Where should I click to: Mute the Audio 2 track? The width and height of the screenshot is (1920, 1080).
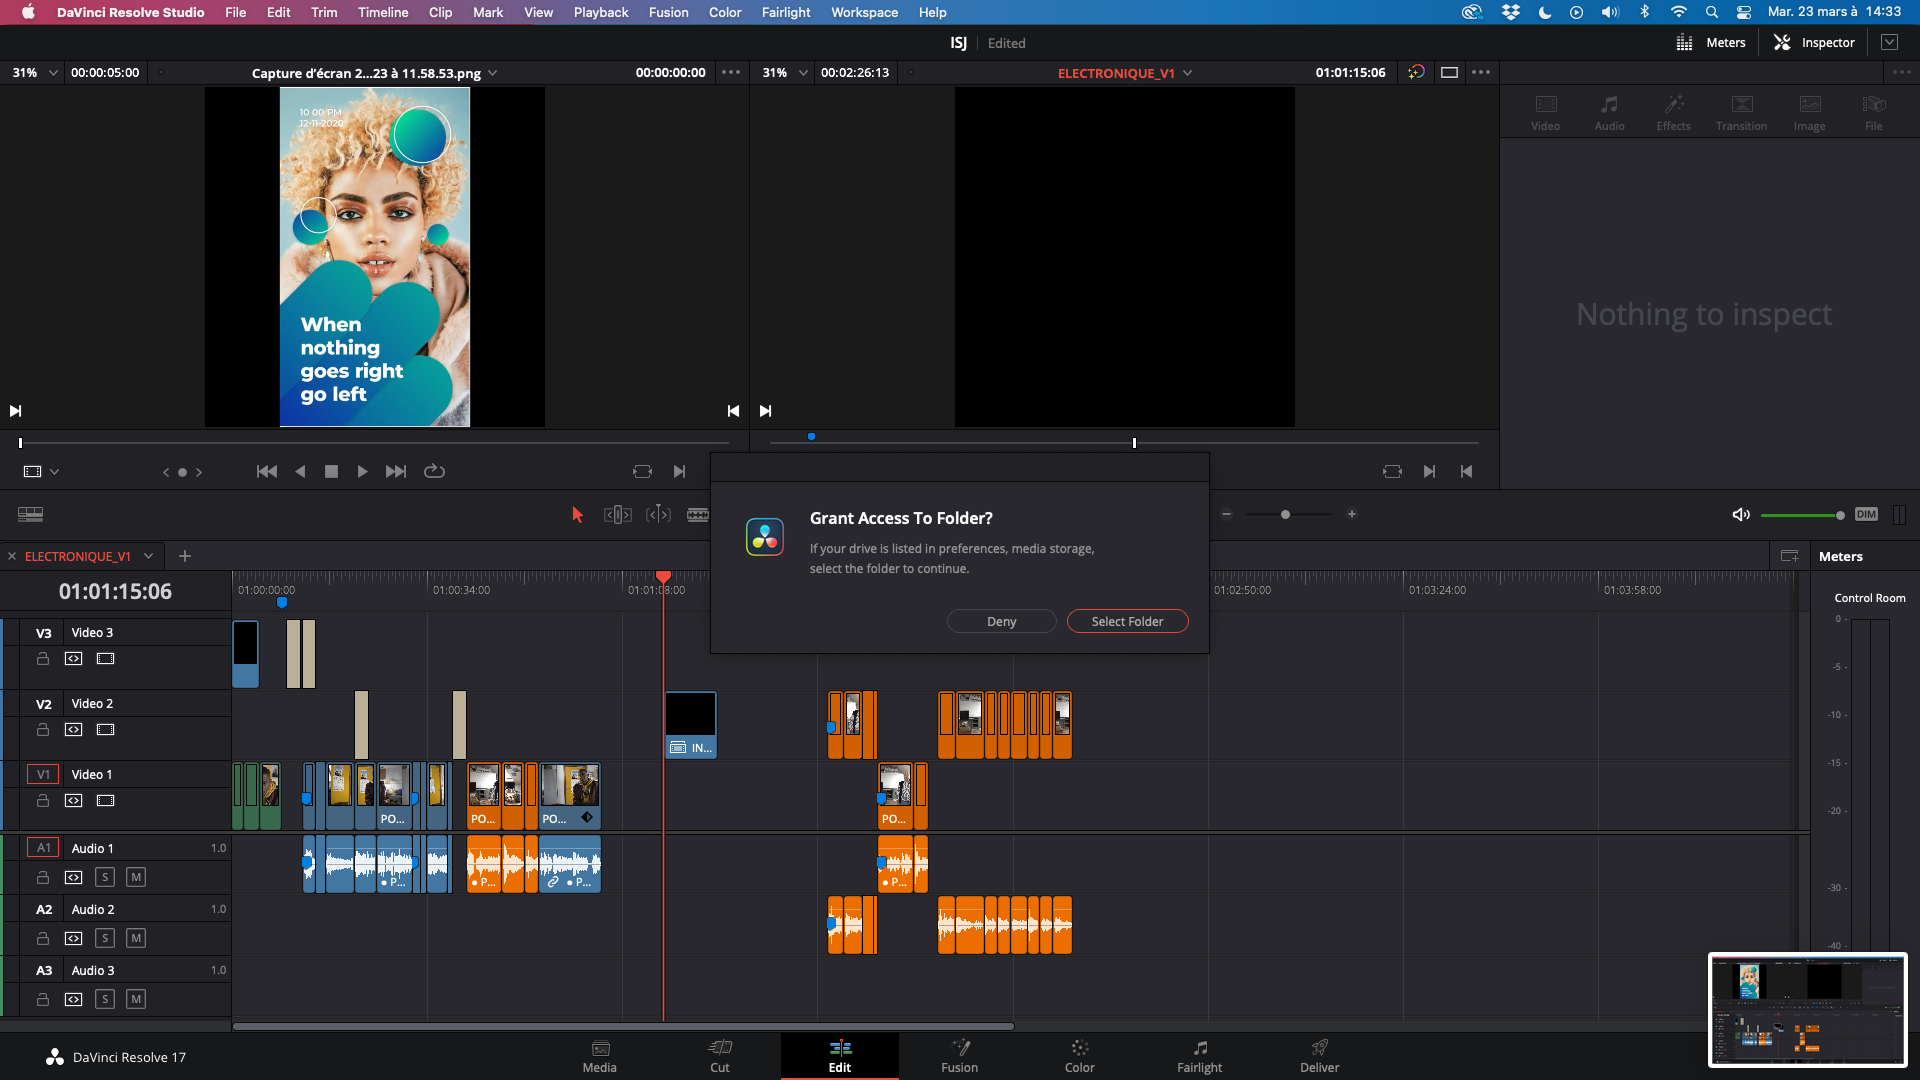pyautogui.click(x=136, y=938)
